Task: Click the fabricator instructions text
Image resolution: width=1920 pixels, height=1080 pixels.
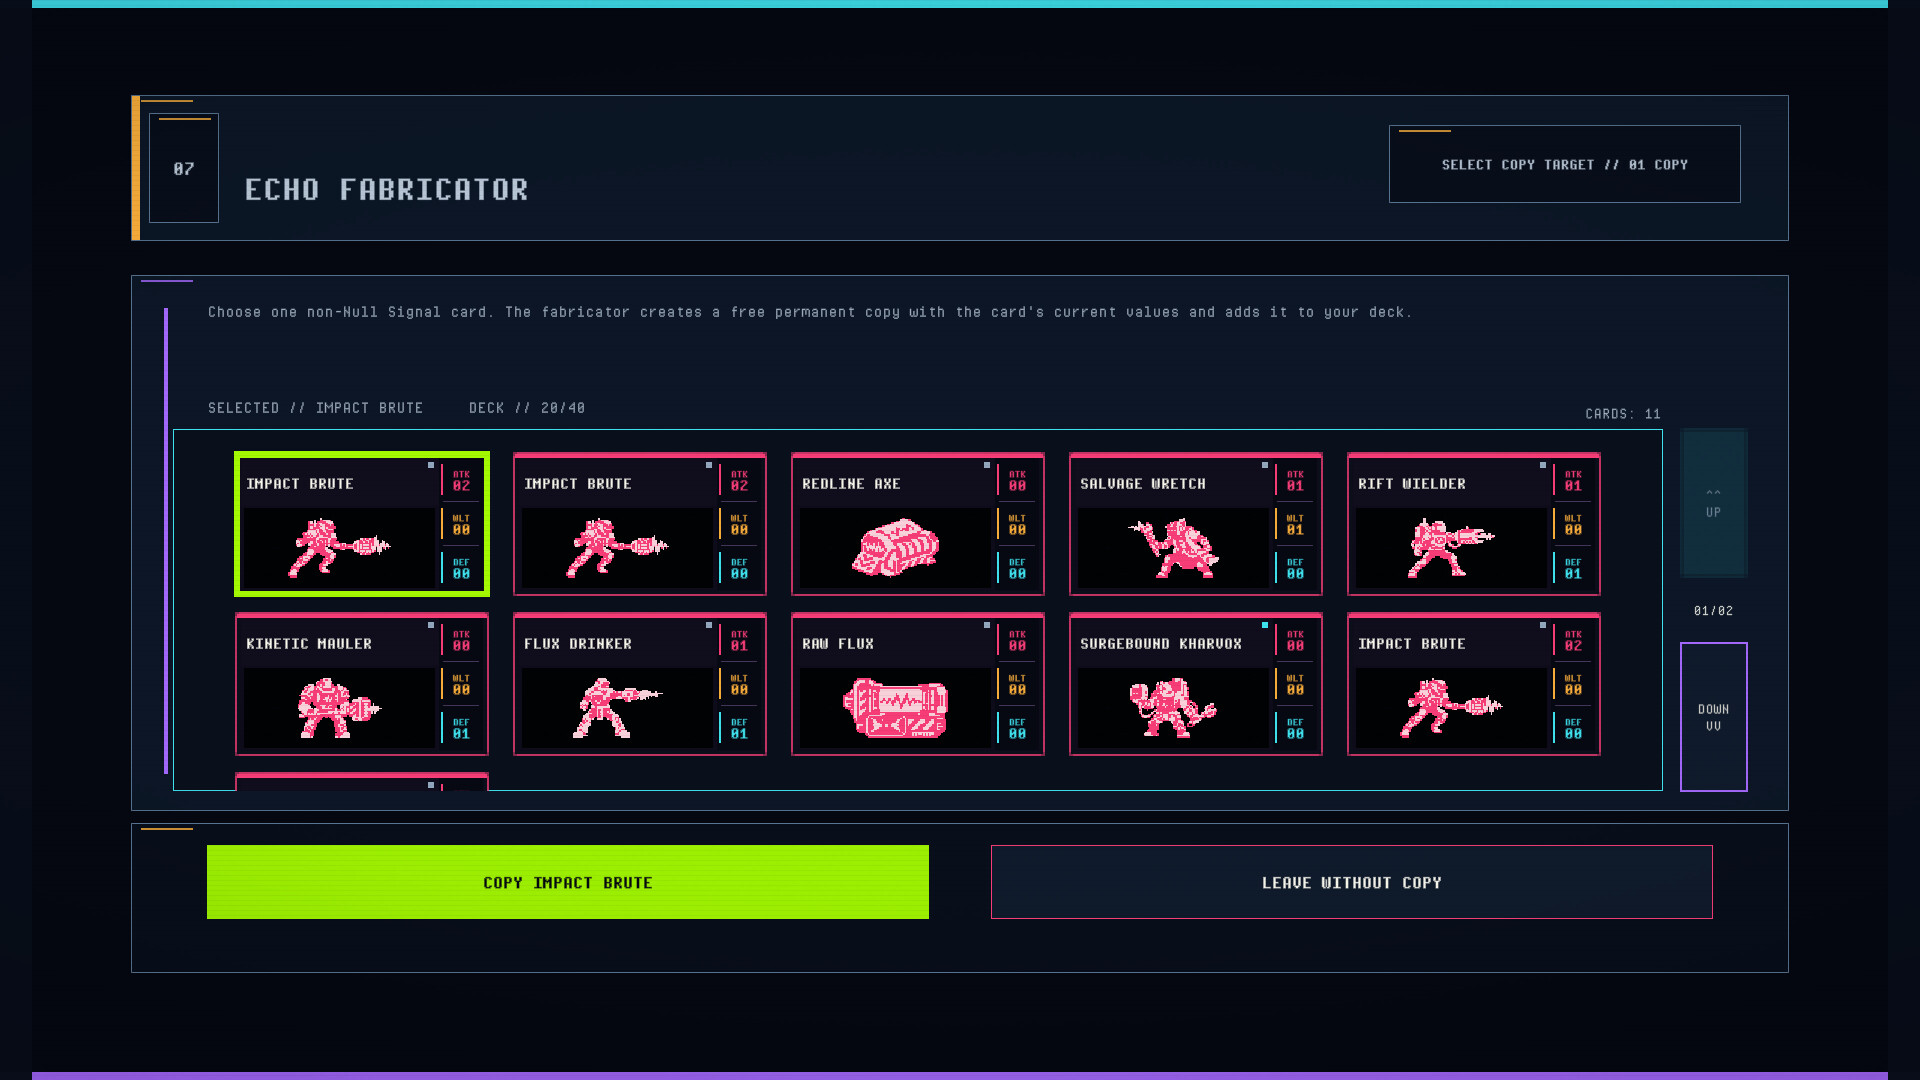Action: click(810, 312)
